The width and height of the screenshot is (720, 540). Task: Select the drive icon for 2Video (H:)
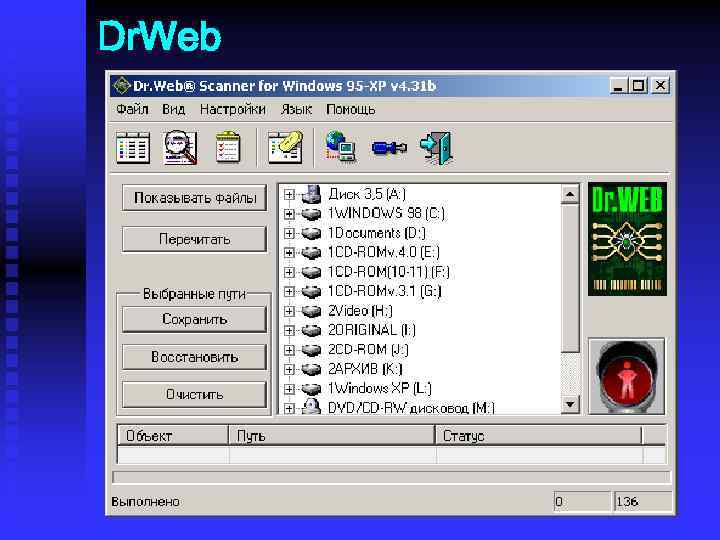pyautogui.click(x=311, y=311)
